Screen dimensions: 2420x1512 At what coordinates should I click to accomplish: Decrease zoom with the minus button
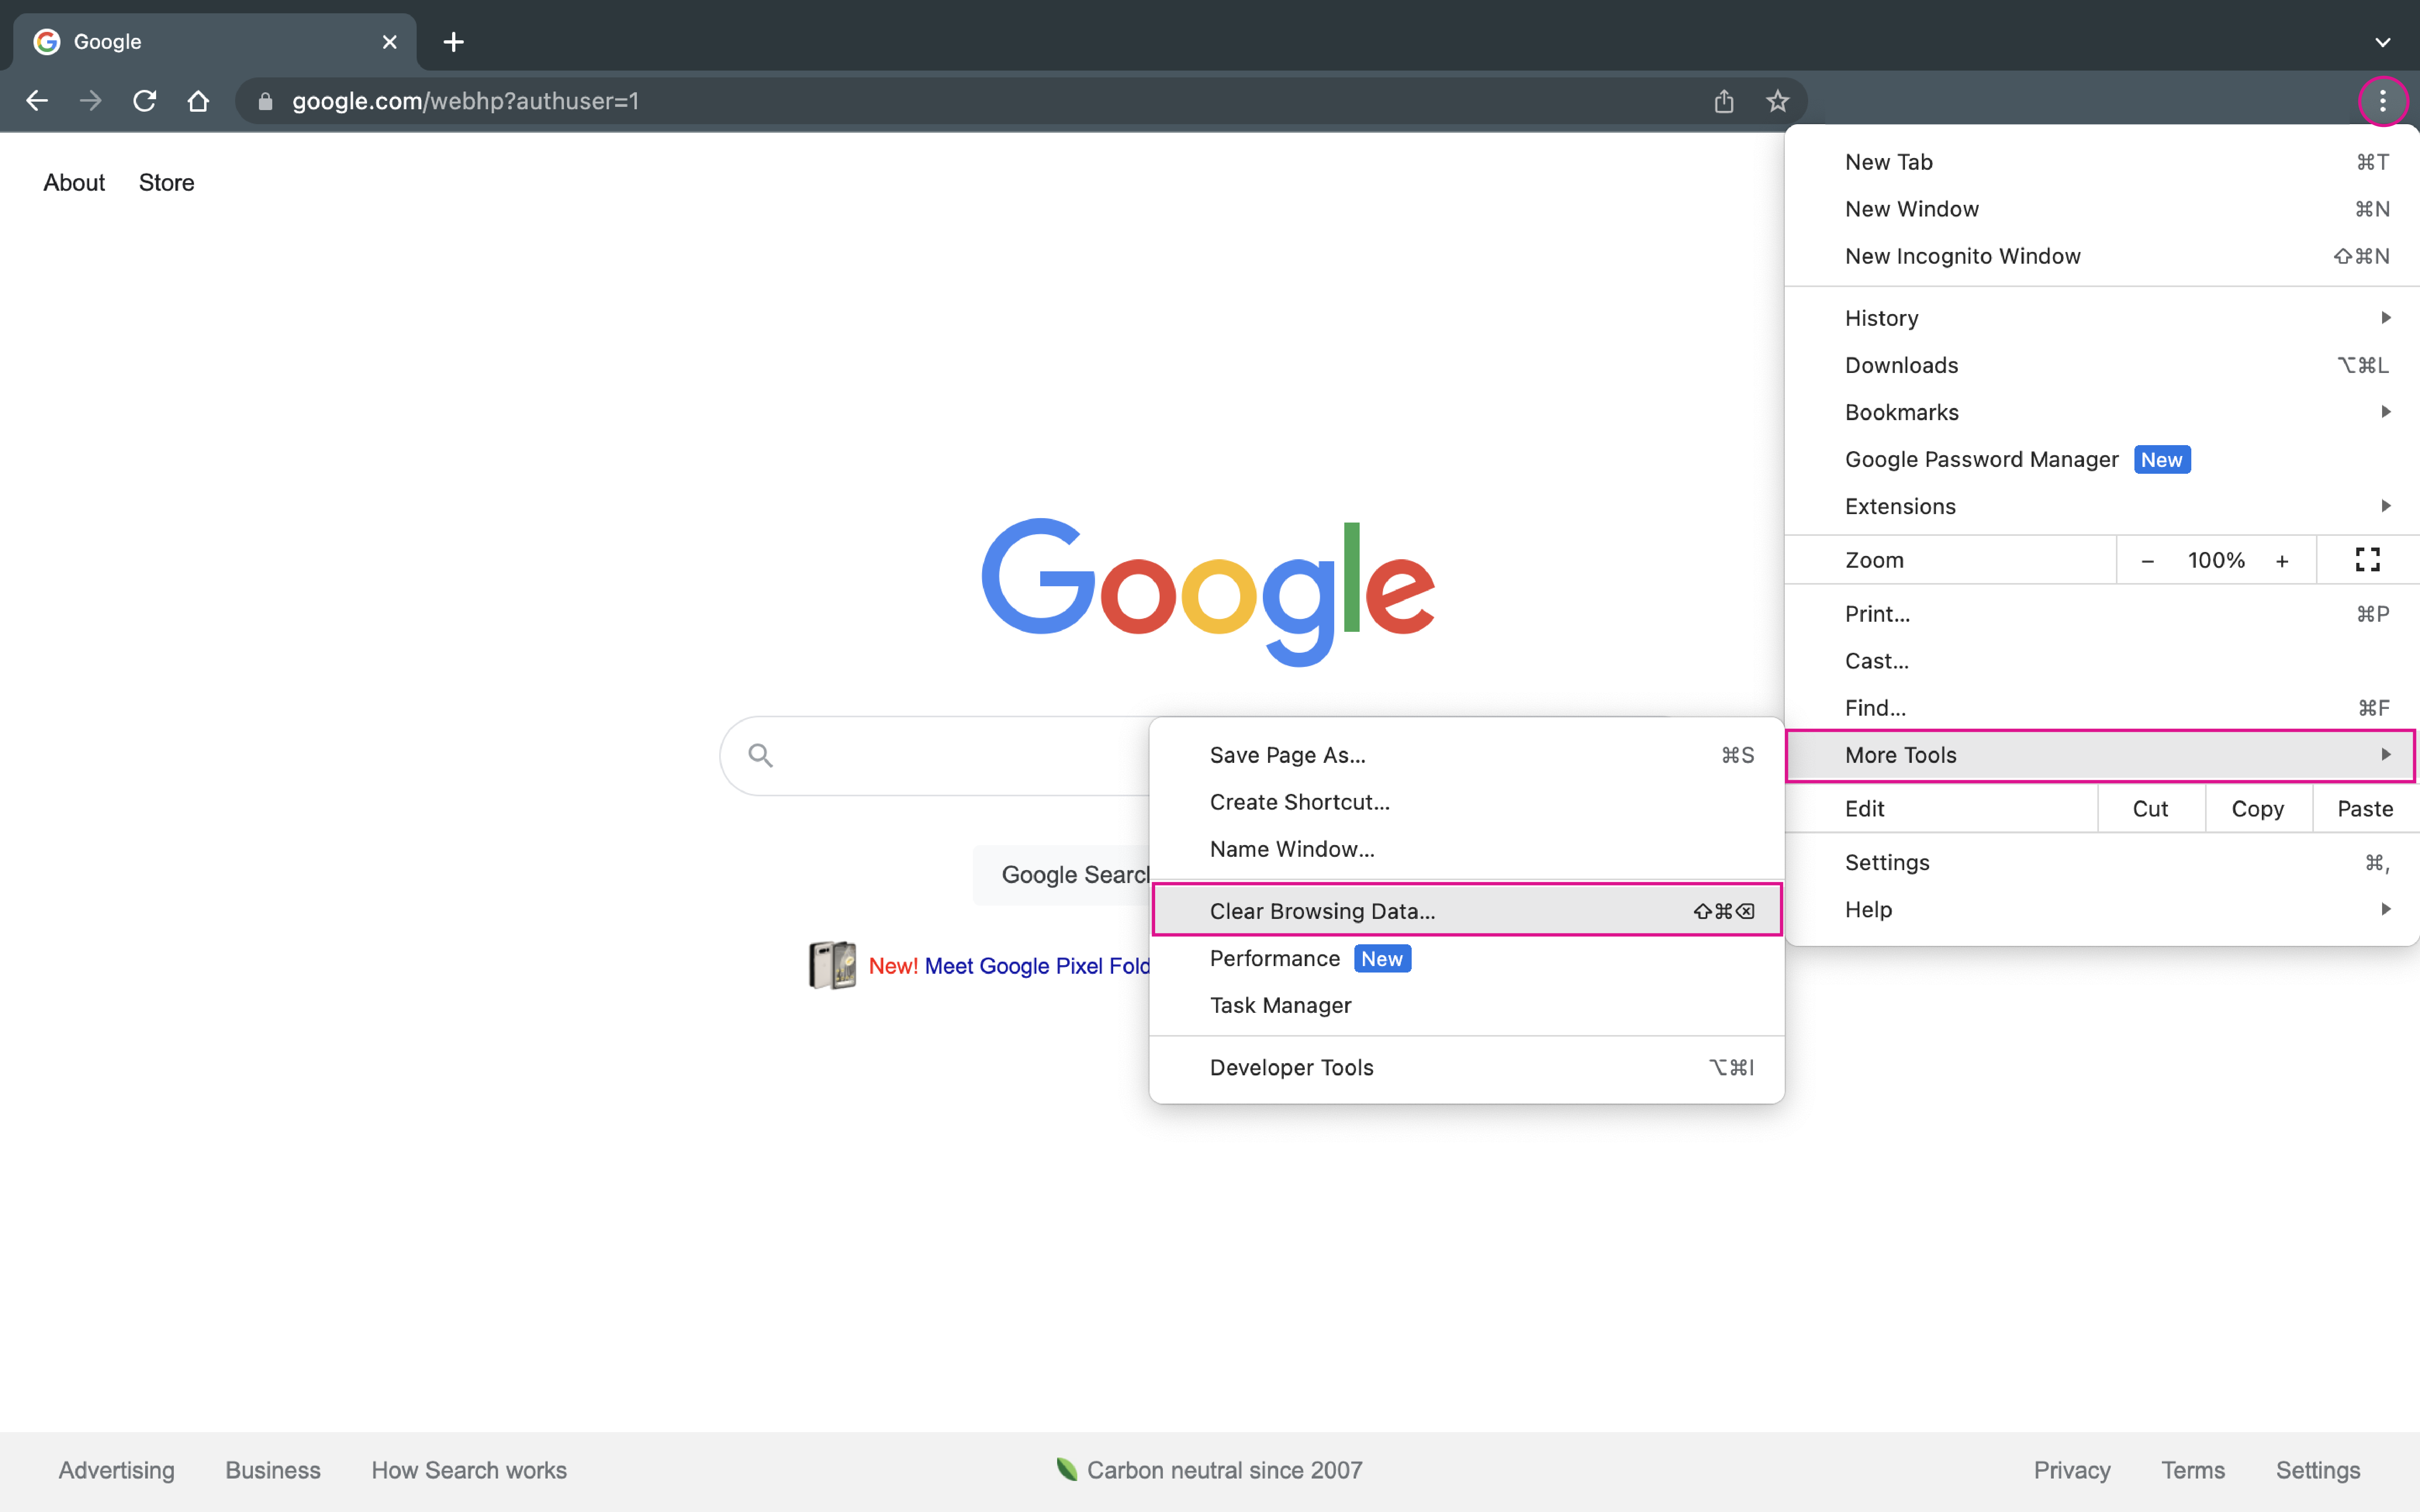click(2147, 561)
